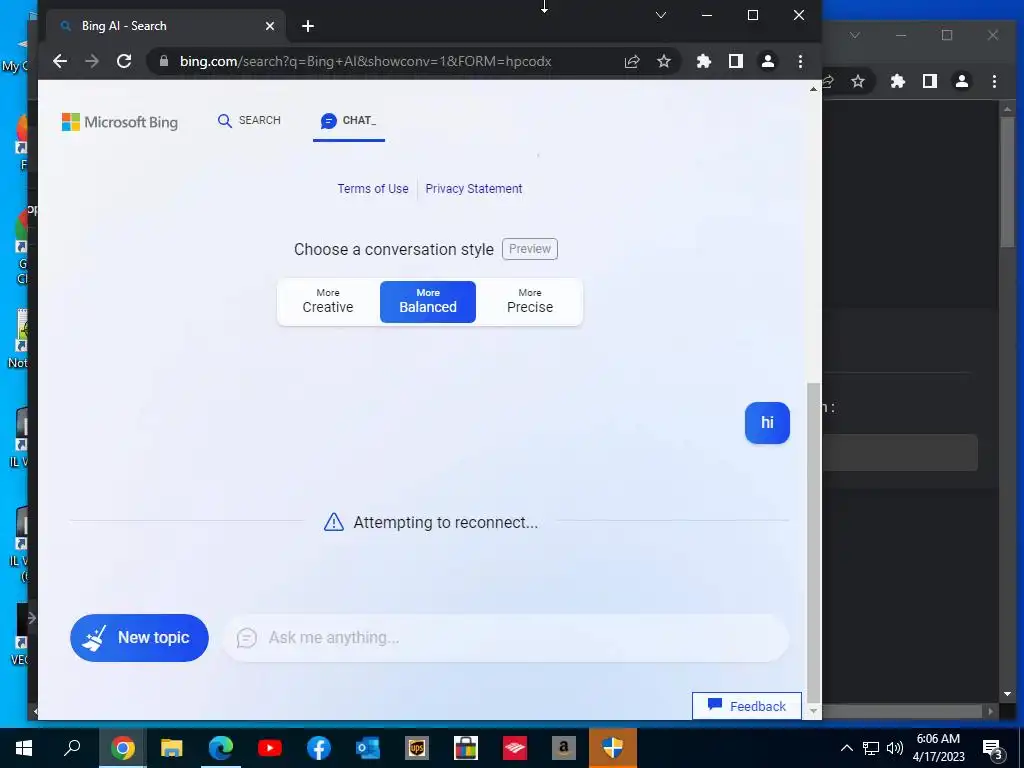Click the page vertical scrollbar thumb
Viewport: 1024px width, 768px height.
(x=813, y=542)
